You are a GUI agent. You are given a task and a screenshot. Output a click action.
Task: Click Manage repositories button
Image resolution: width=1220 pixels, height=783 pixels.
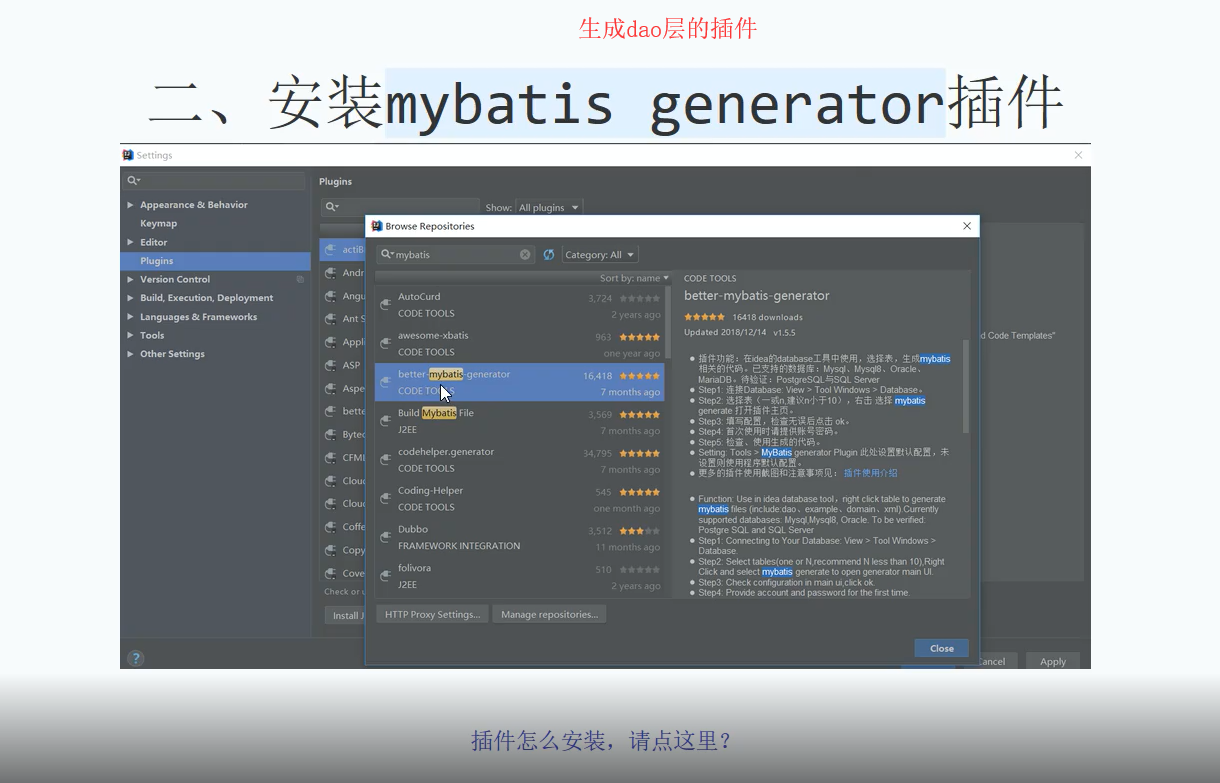click(549, 614)
